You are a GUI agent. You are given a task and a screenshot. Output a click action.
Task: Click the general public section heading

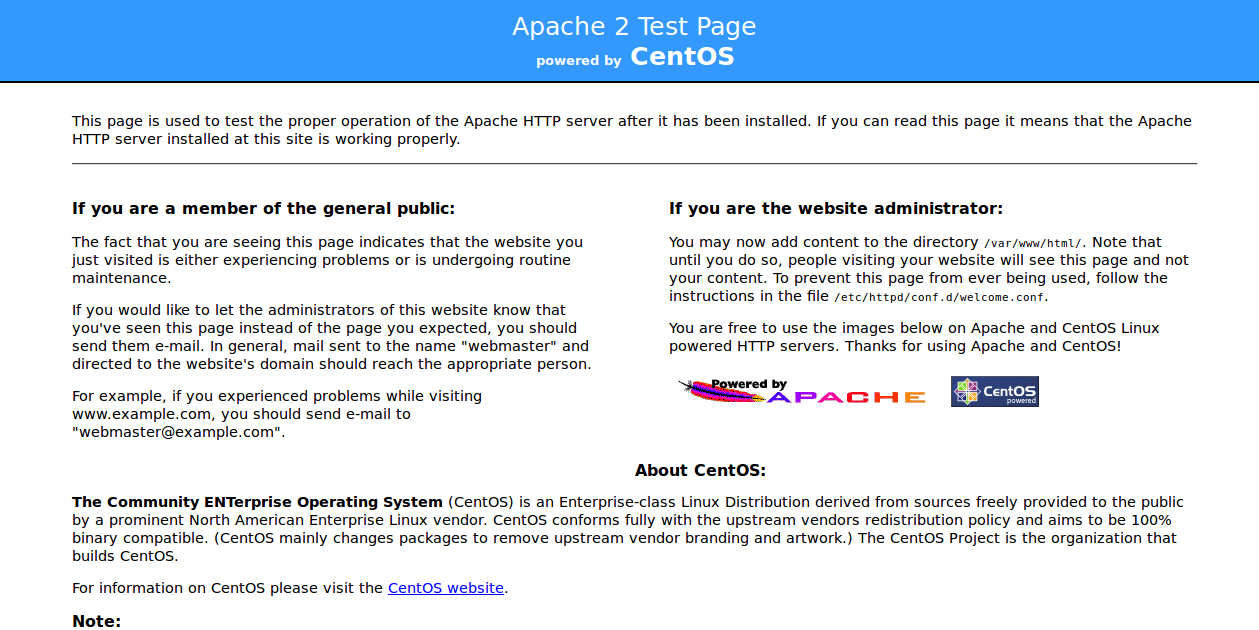(263, 208)
